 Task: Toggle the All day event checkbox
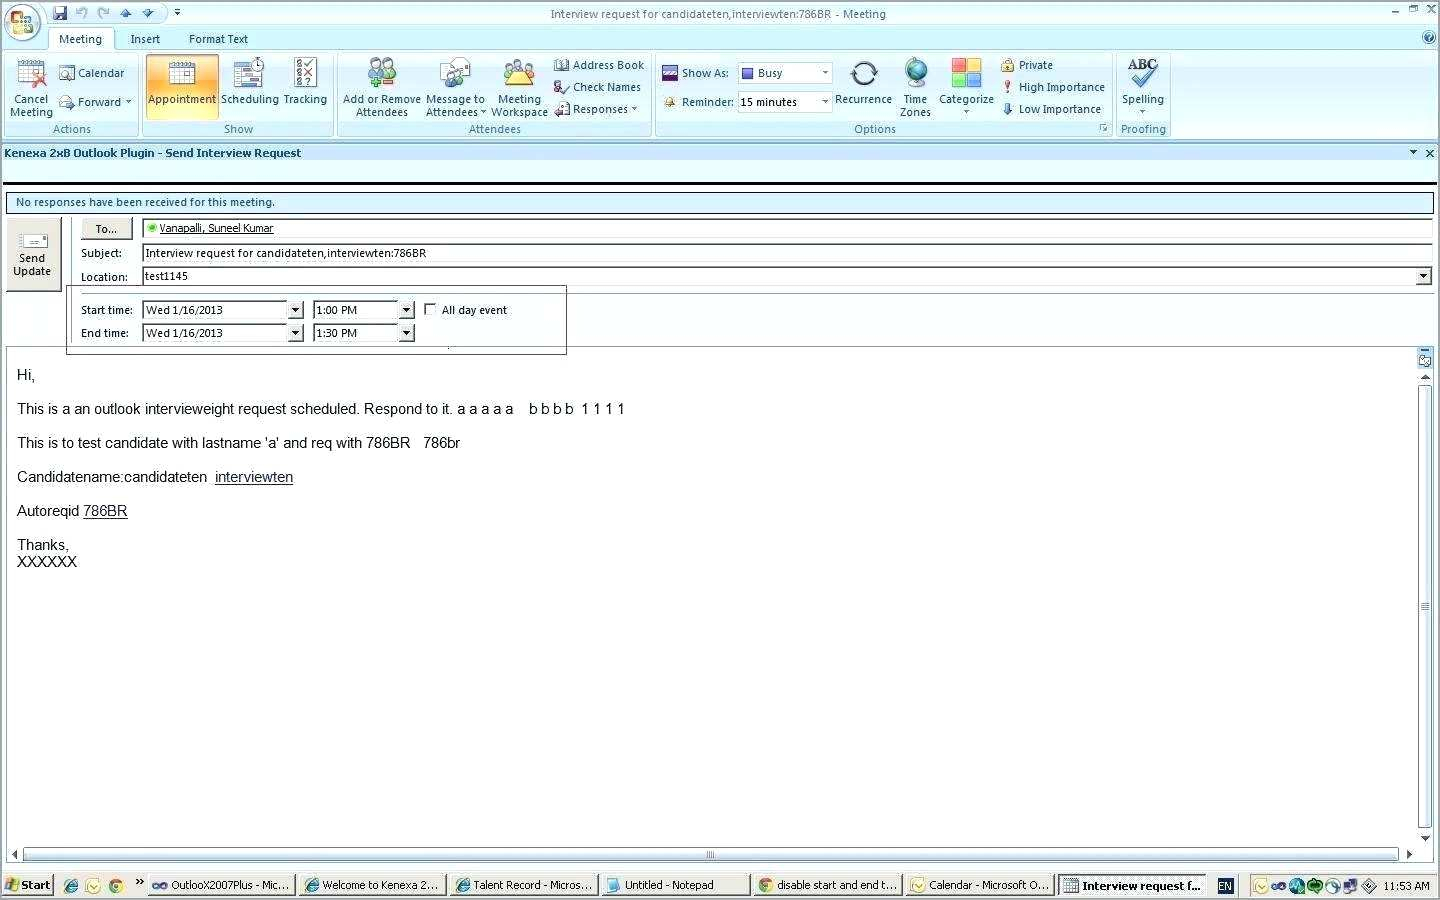click(x=431, y=309)
